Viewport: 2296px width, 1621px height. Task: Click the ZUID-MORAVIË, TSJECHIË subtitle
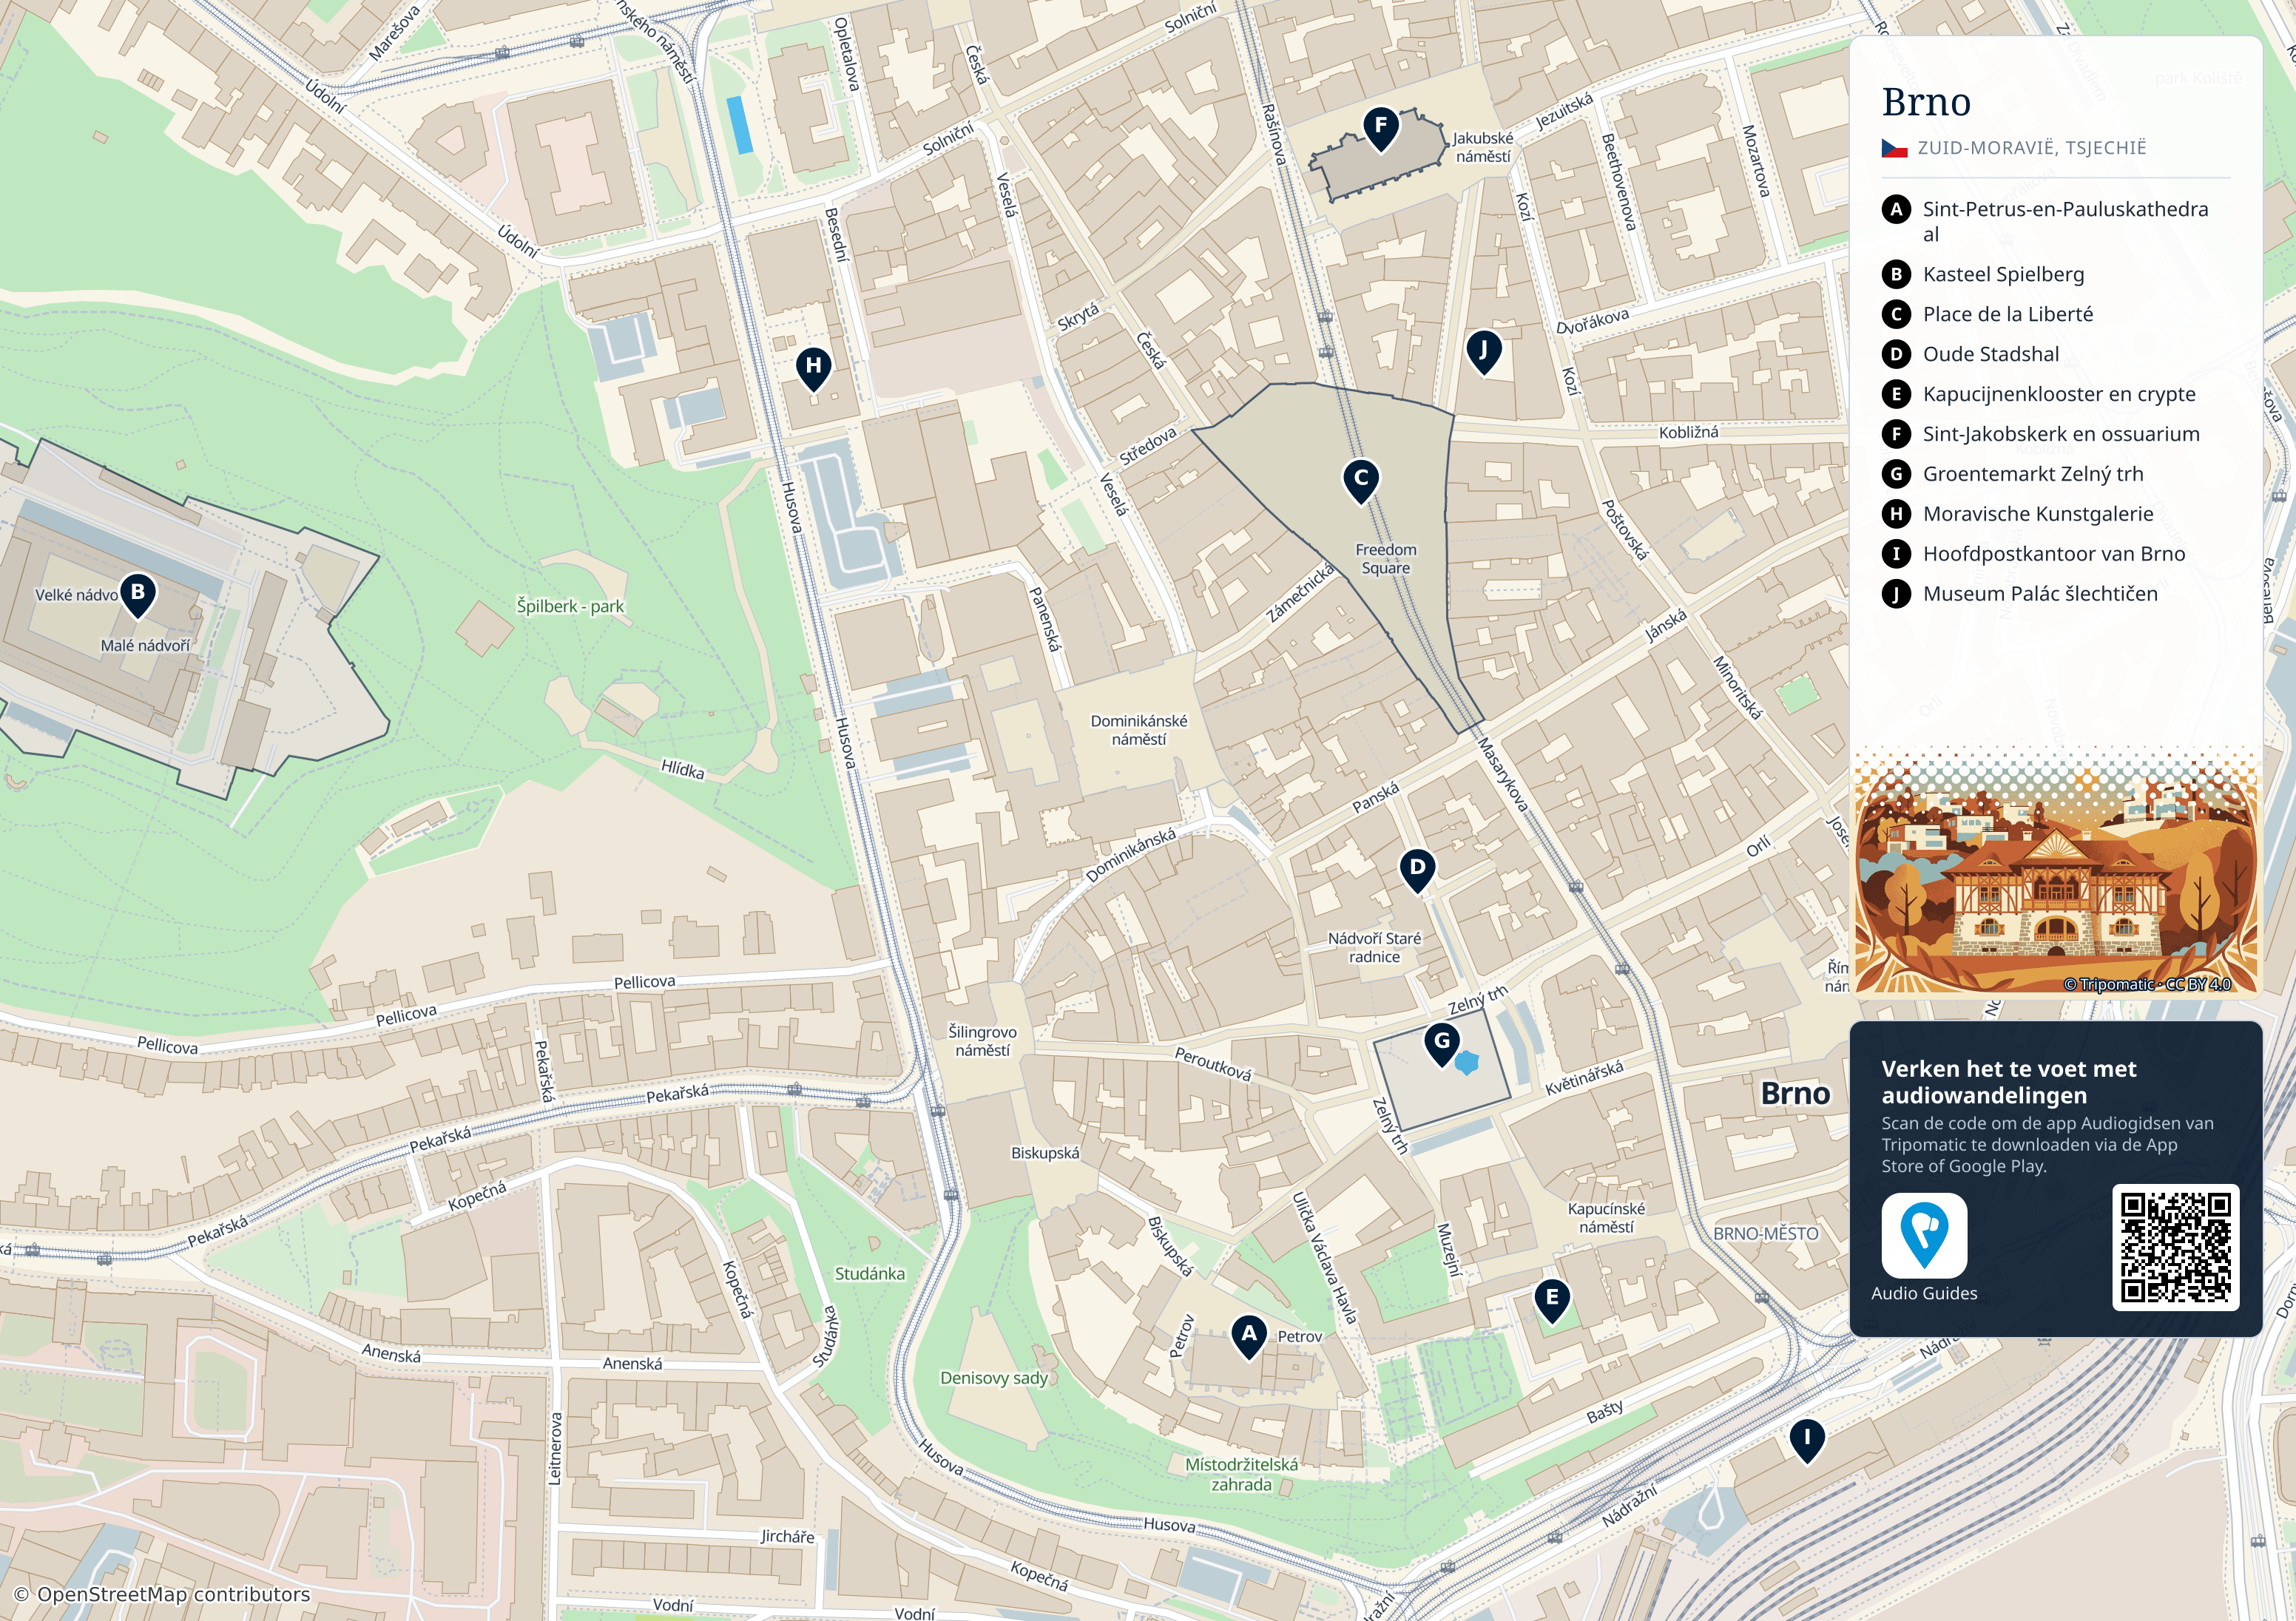pyautogui.click(x=2032, y=148)
